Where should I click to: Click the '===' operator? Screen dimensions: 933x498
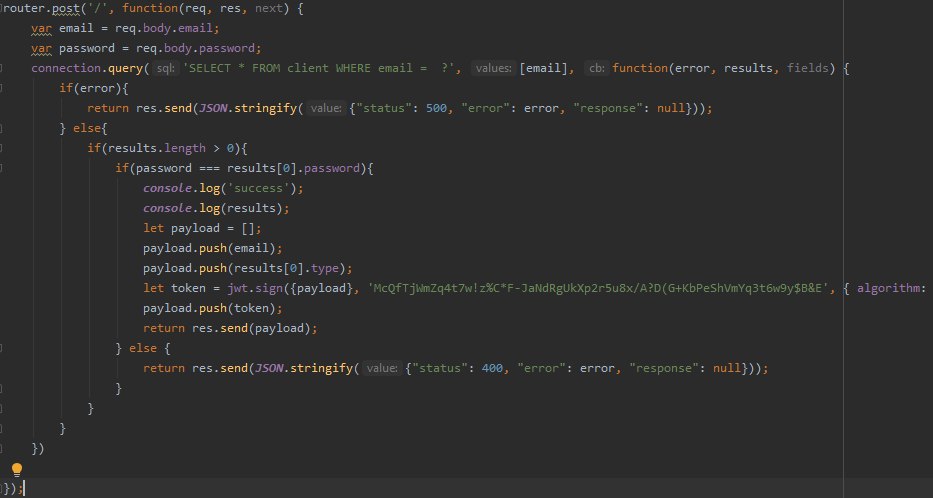click(209, 168)
